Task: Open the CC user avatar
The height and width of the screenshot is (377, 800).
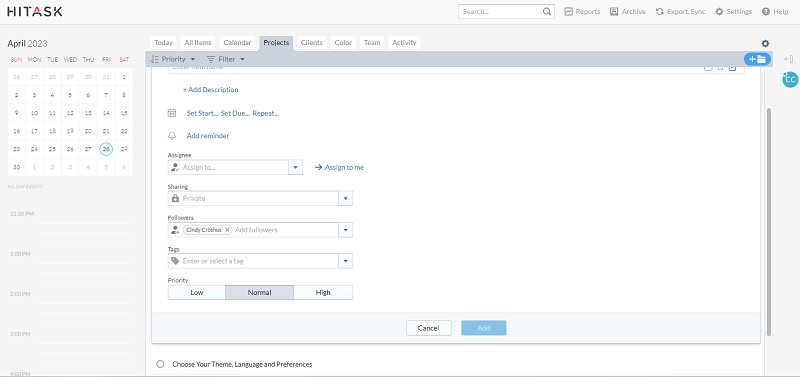Action: click(x=790, y=79)
